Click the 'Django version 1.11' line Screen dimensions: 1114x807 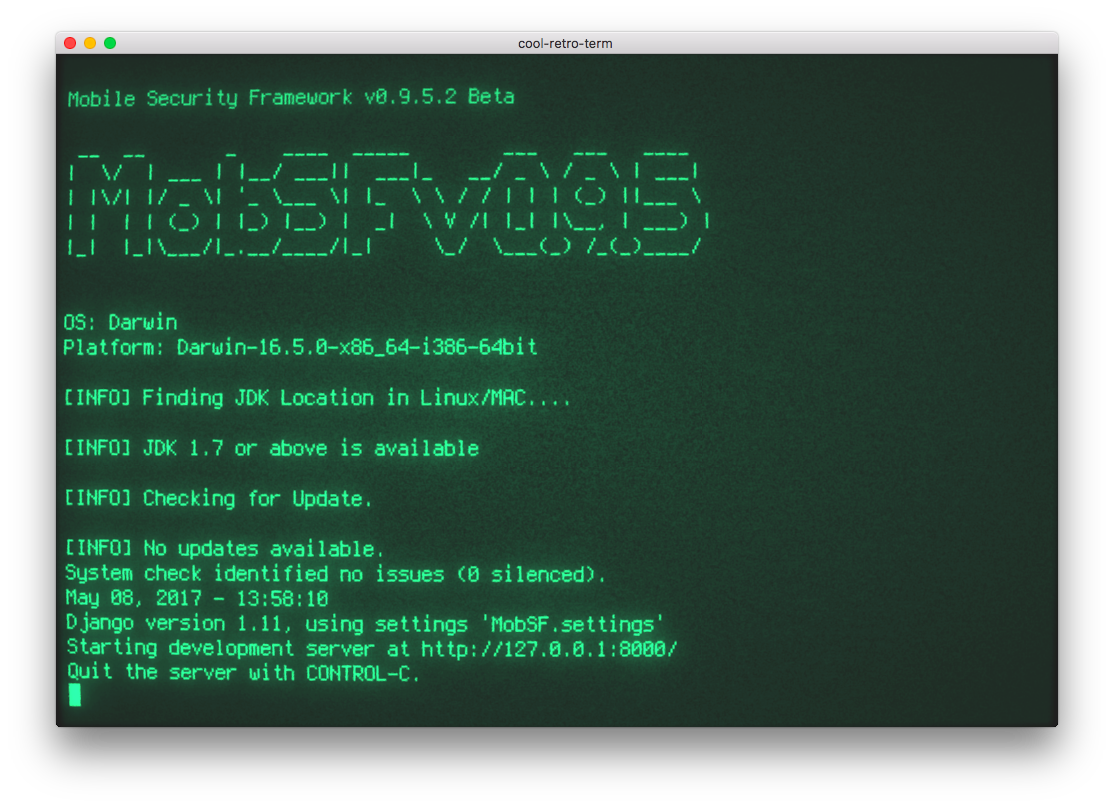(x=364, y=624)
